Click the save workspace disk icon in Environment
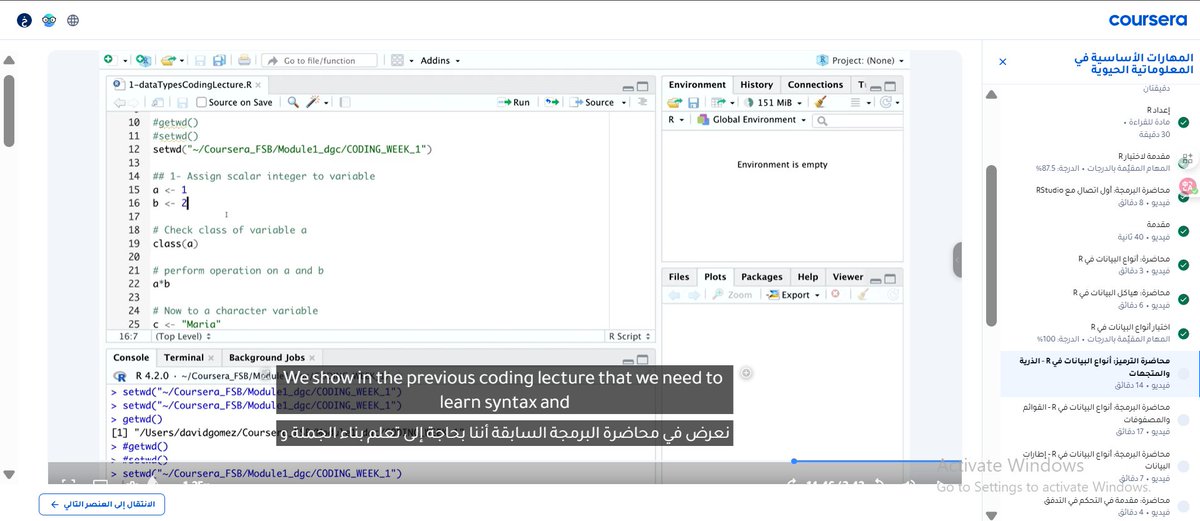The image size is (1200, 521). pyautogui.click(x=693, y=102)
